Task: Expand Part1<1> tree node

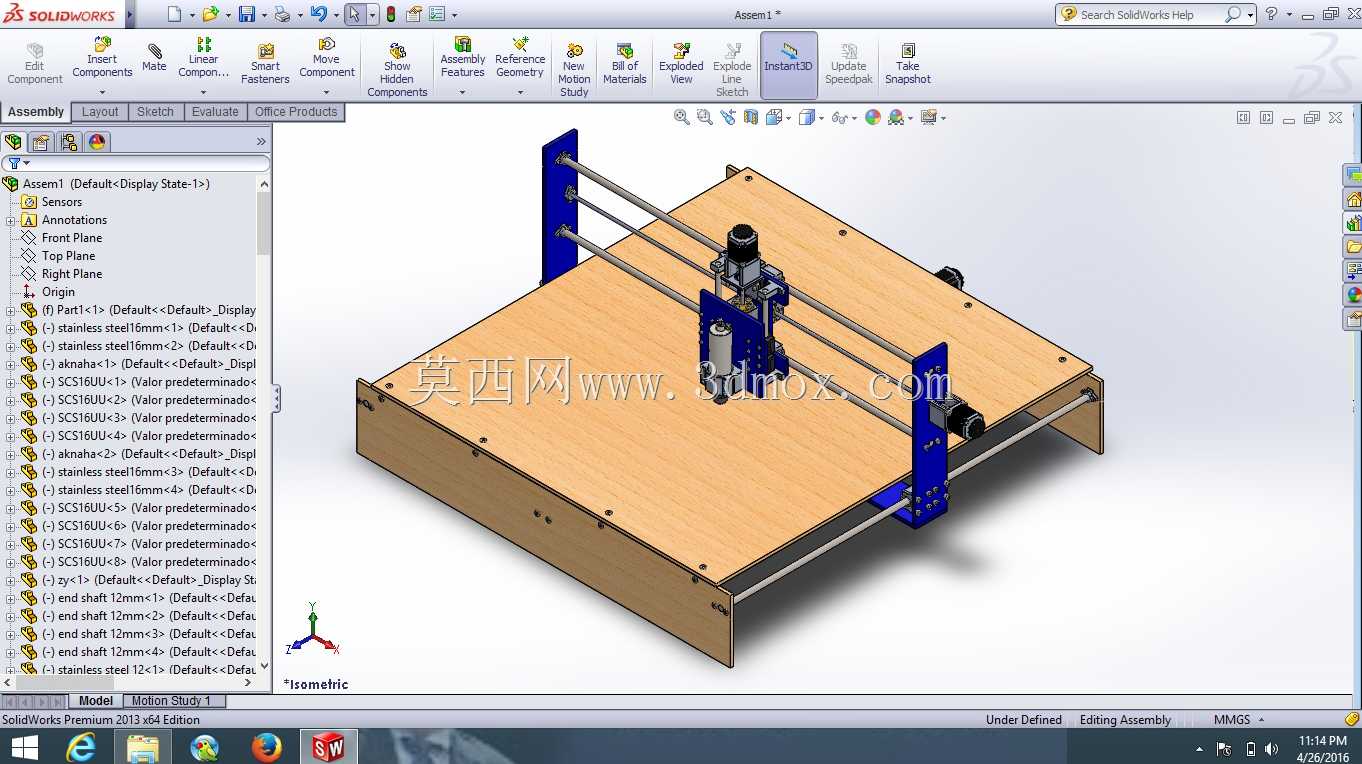Action: point(10,310)
